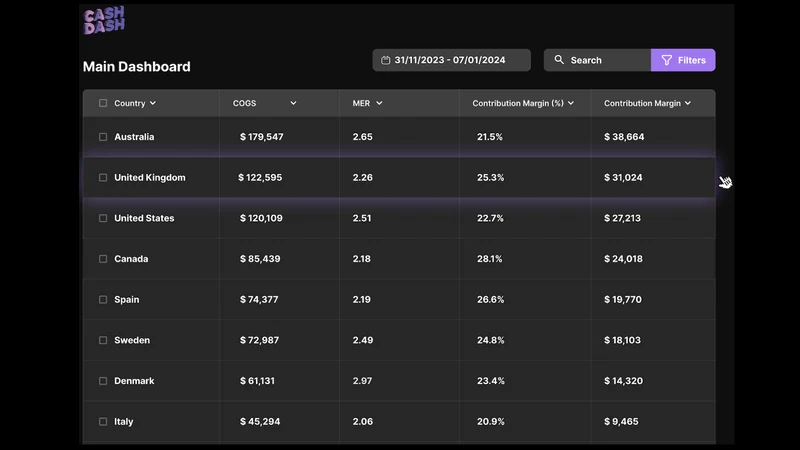Select the United States country name
The width and height of the screenshot is (800, 450).
(144, 218)
